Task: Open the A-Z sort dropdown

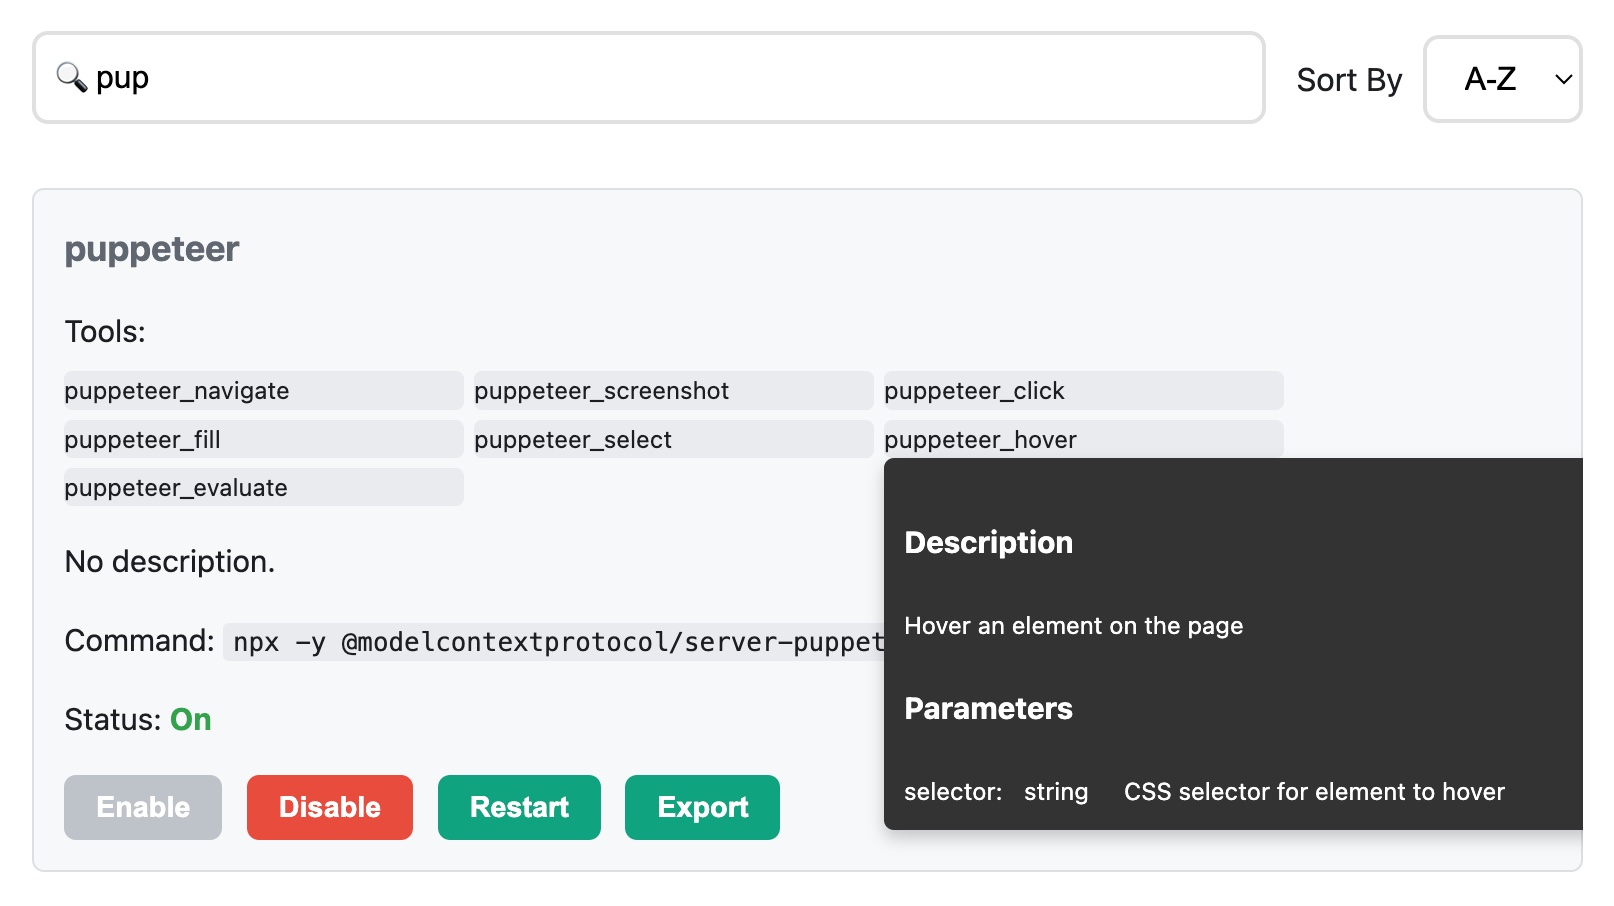Action: [1502, 79]
